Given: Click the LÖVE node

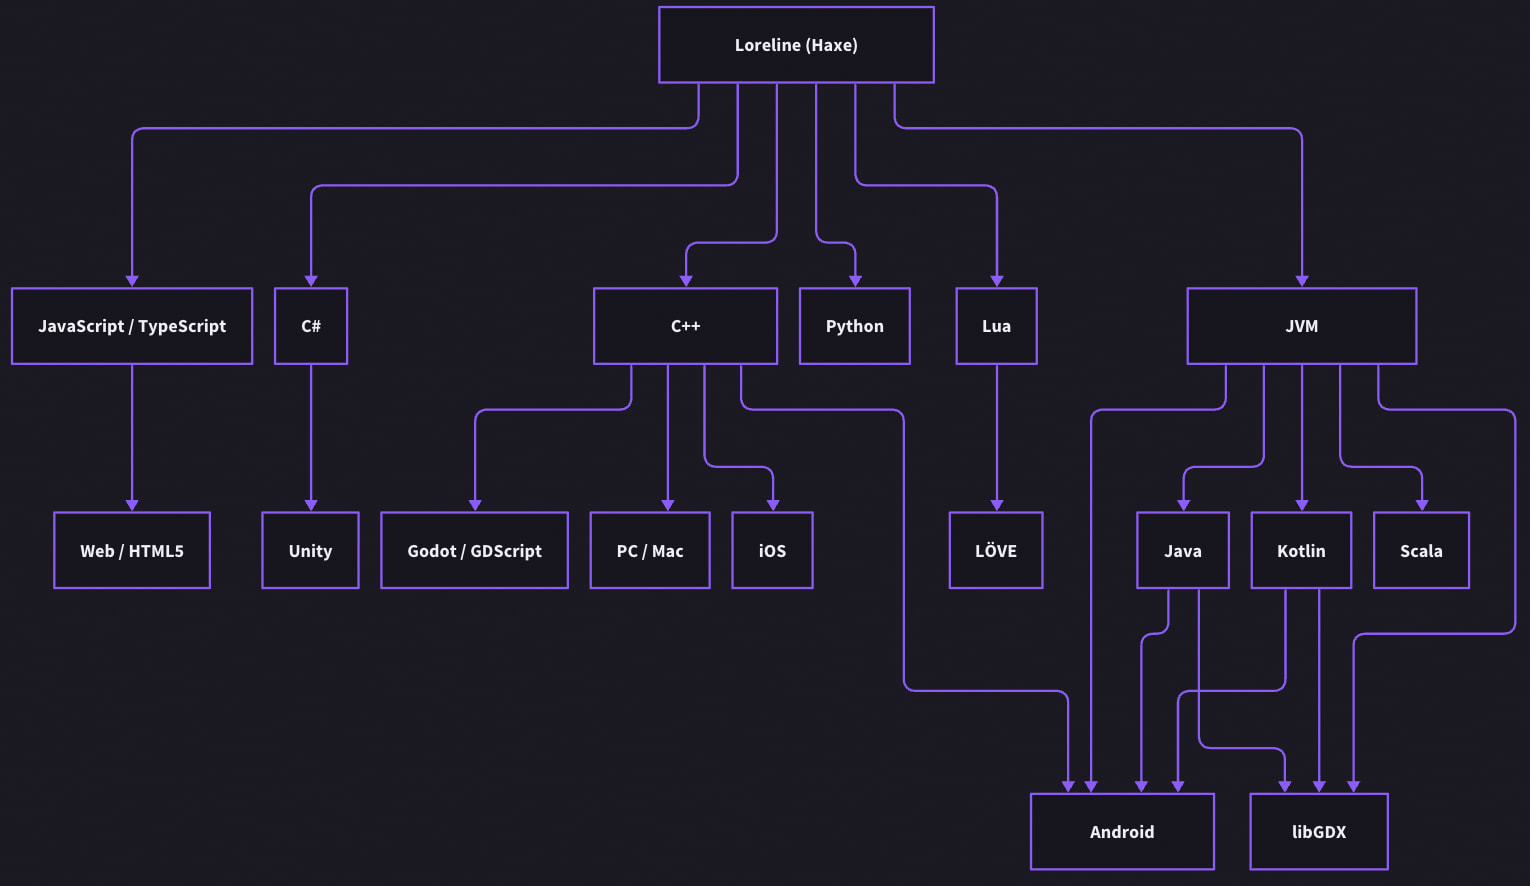Looking at the screenshot, I should (996, 551).
